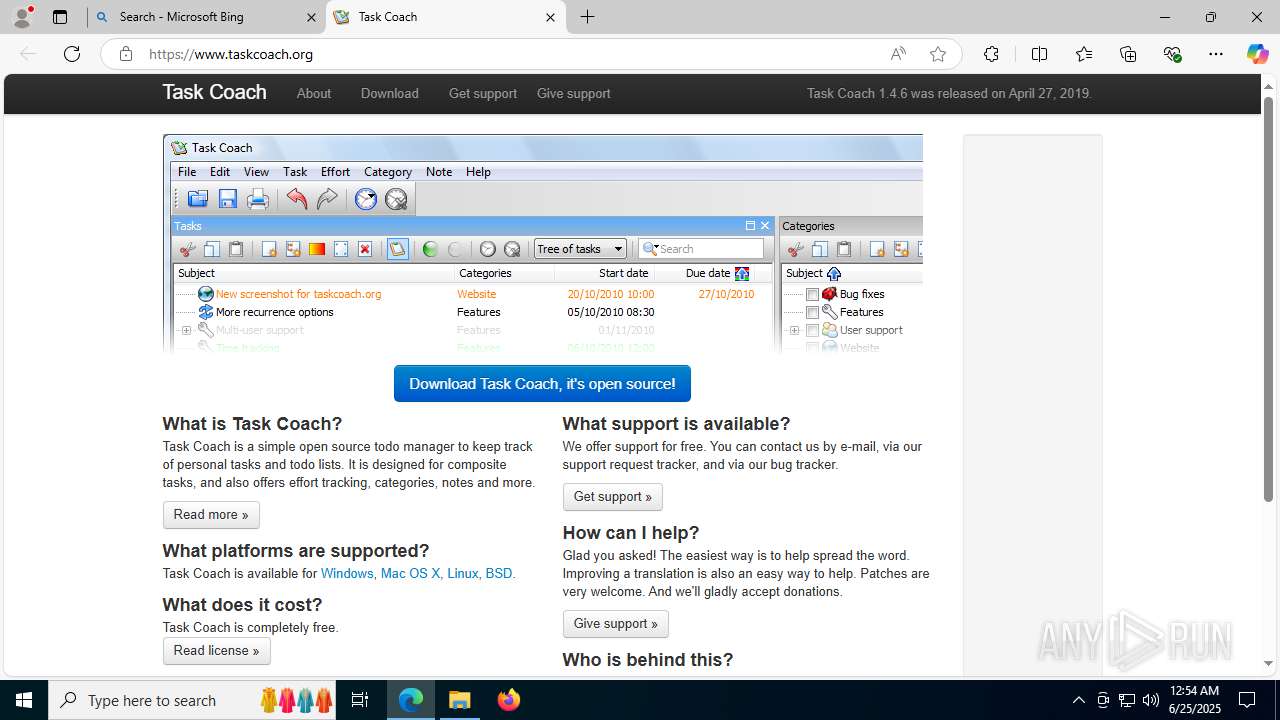Click the release notice text in header

tap(949, 93)
